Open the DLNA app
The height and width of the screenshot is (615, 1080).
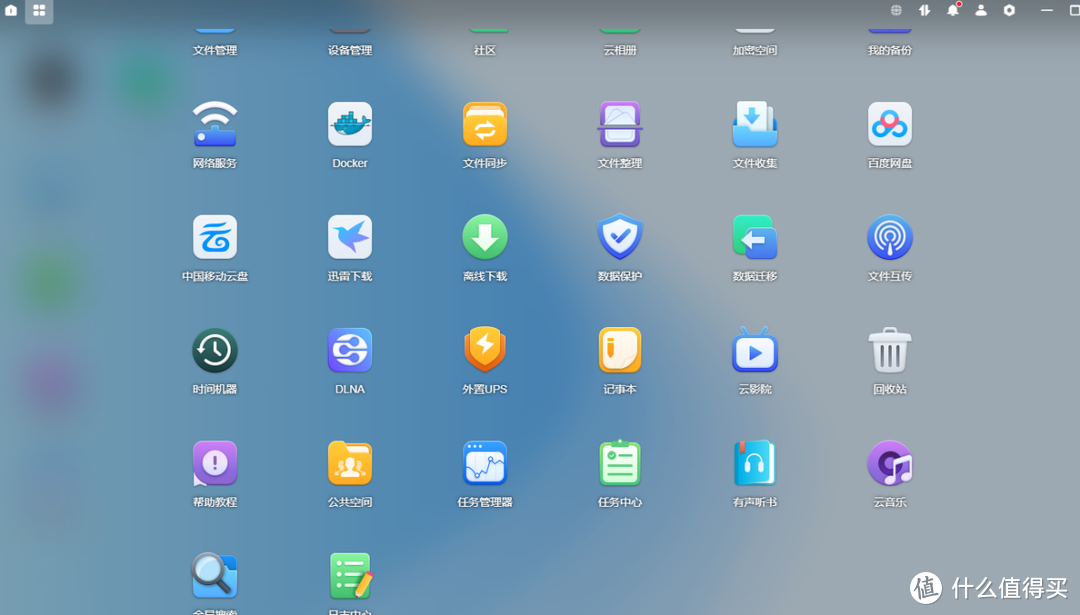[350, 351]
